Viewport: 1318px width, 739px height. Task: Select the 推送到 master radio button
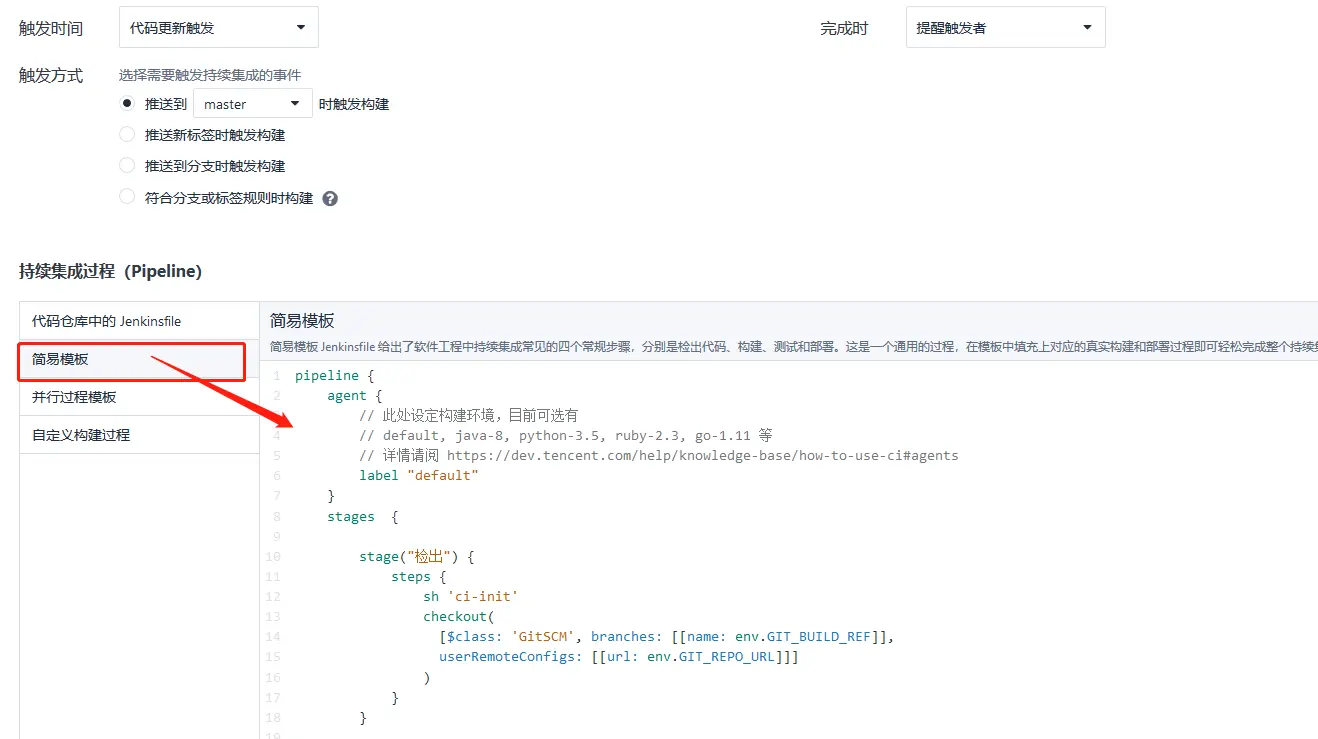click(127, 104)
